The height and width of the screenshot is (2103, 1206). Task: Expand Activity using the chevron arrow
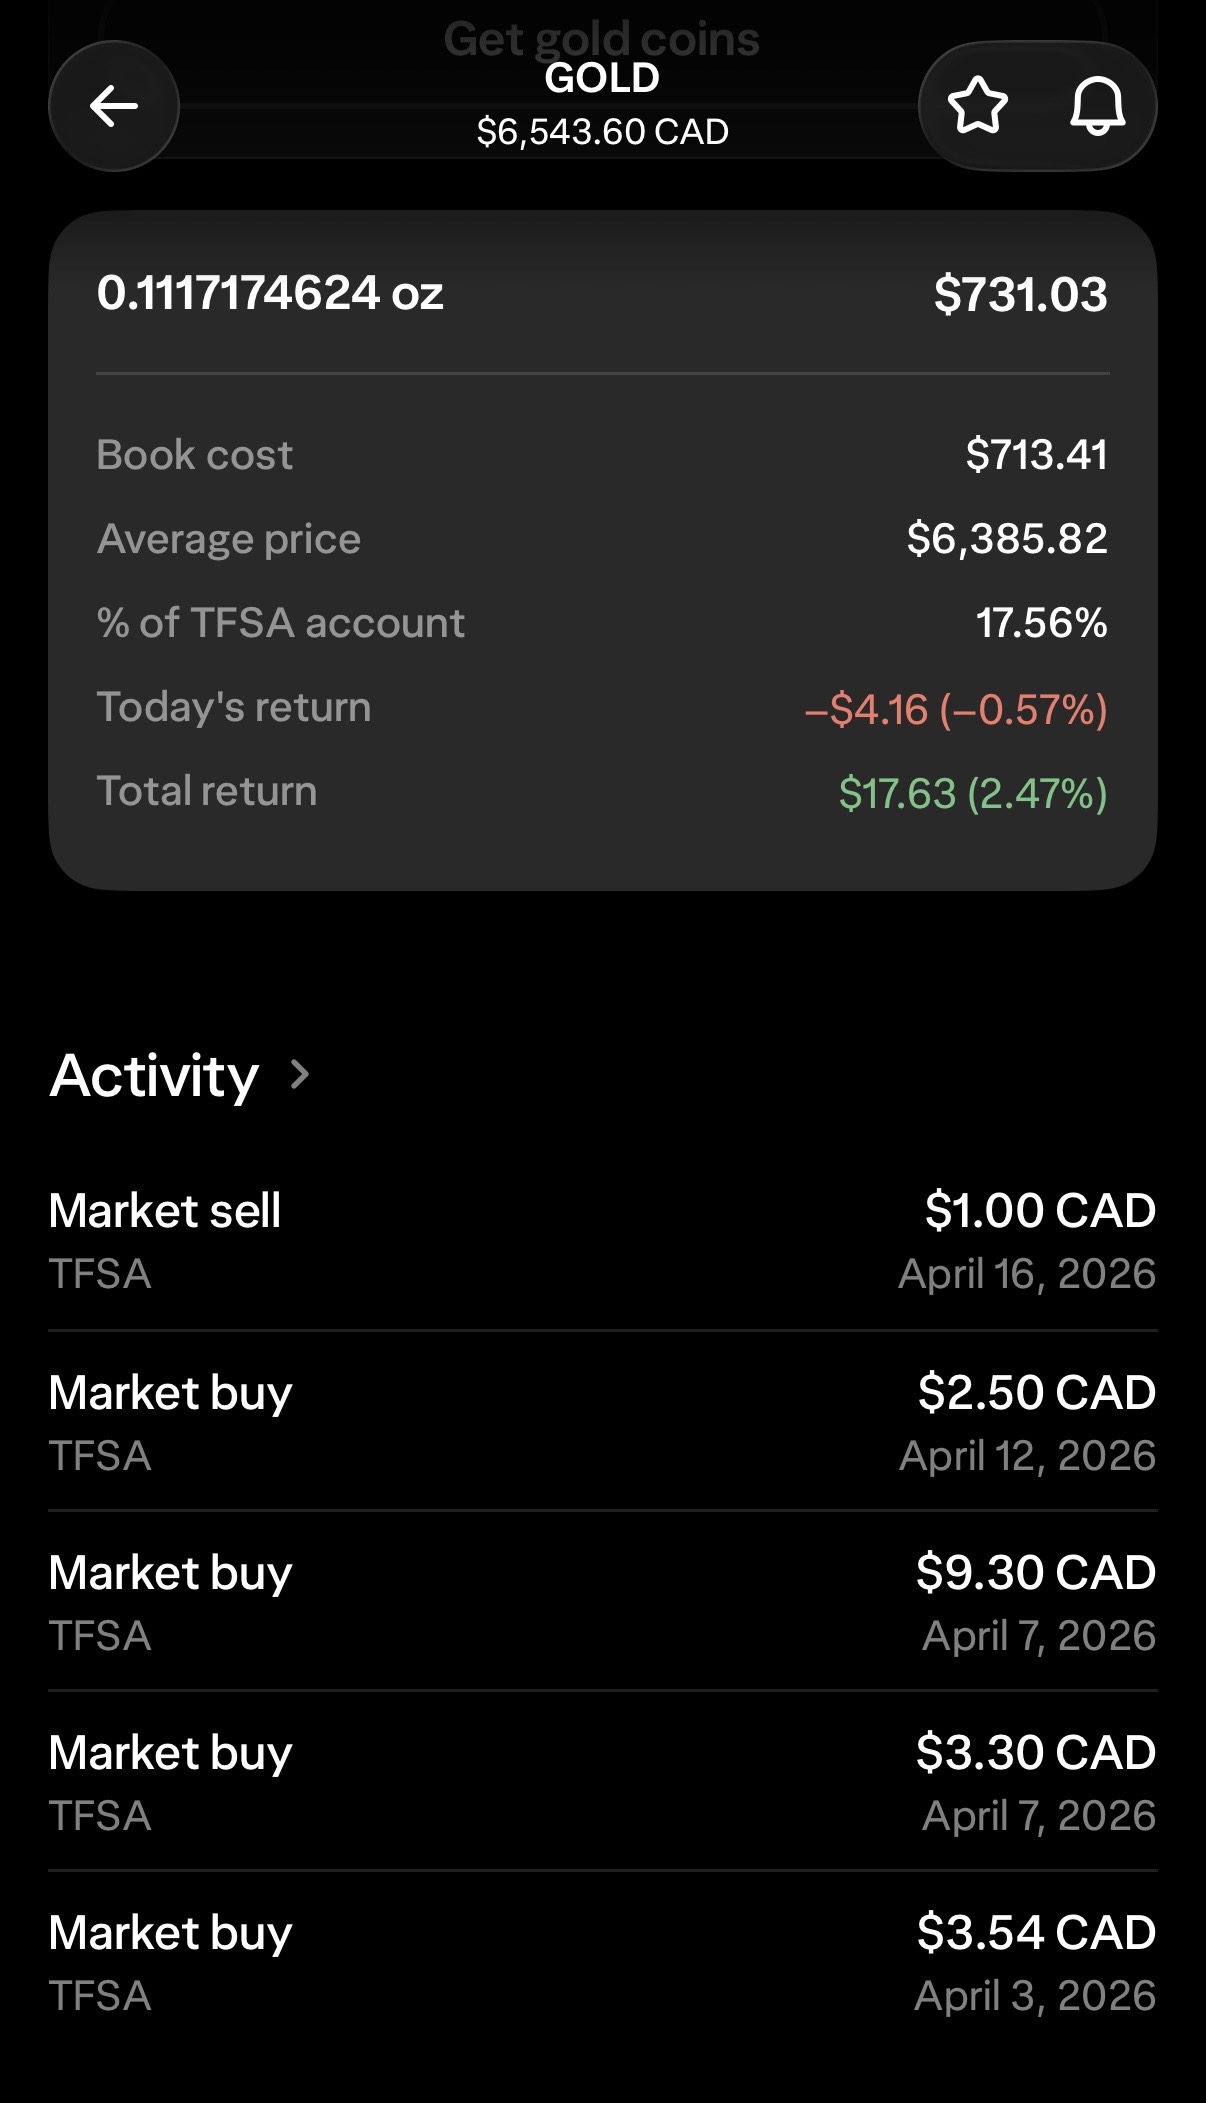(299, 1075)
